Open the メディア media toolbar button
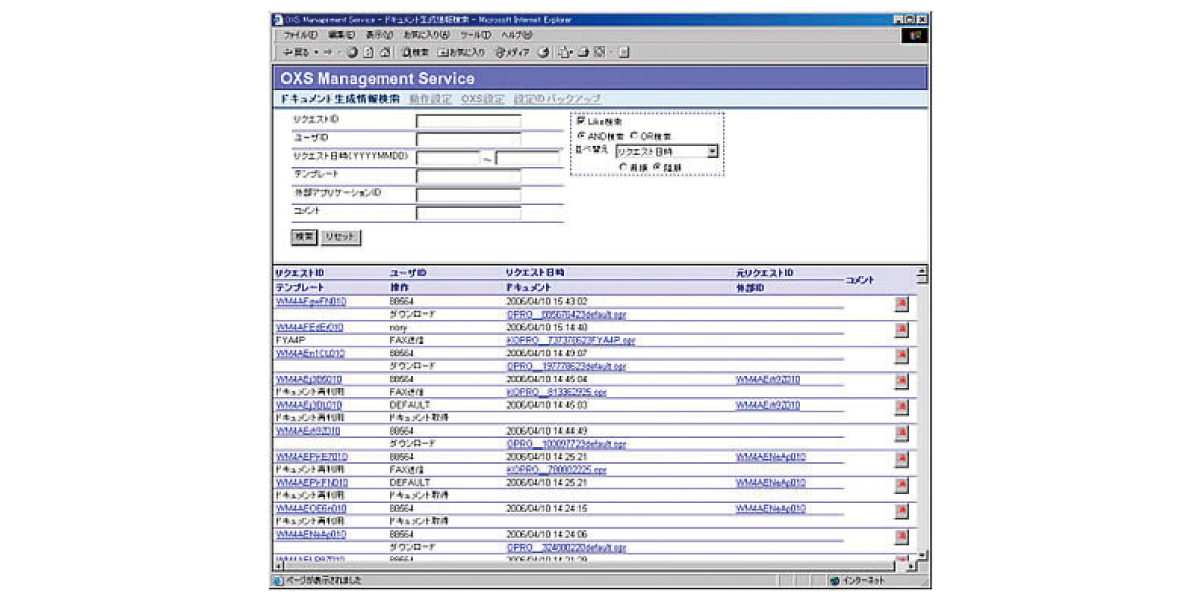The image size is (1200, 600). coord(512,52)
